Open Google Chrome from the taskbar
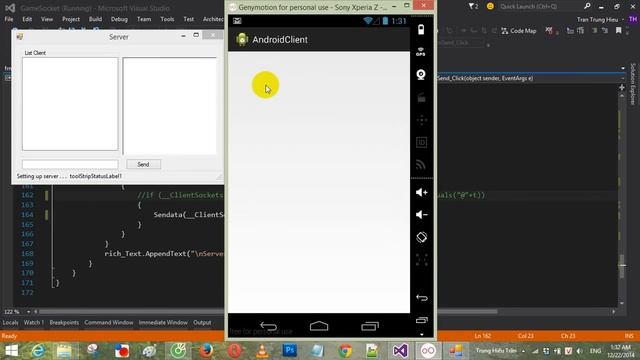The image size is (640, 360). click(x=345, y=351)
